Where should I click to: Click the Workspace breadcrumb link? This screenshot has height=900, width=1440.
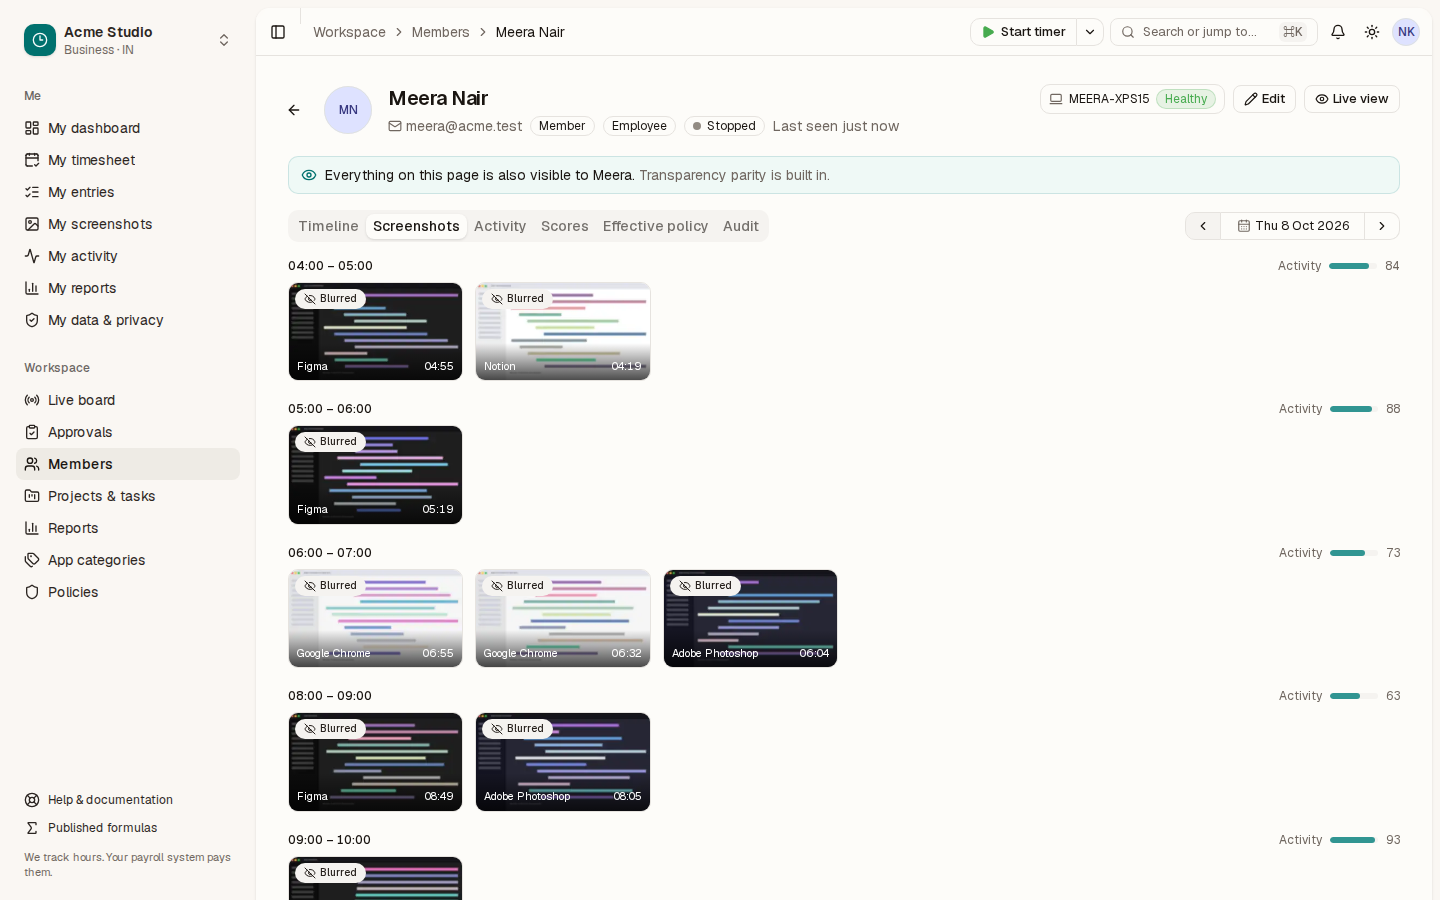click(349, 32)
